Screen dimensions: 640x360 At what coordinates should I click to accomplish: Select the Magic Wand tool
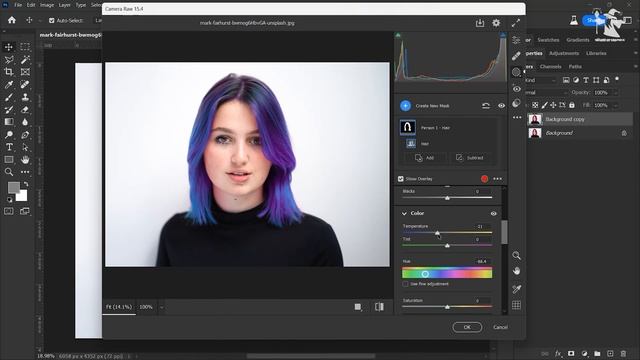(25, 60)
